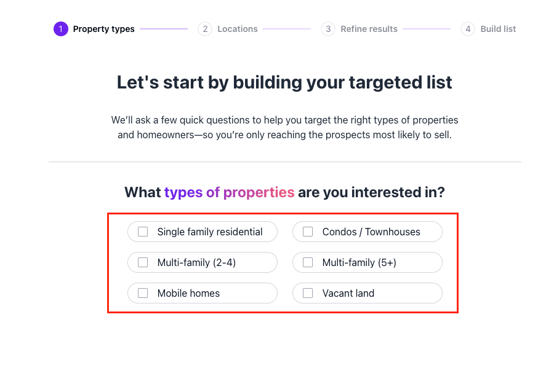This screenshot has width=546, height=376.
Task: Go to the Locations step label
Action: click(x=237, y=29)
